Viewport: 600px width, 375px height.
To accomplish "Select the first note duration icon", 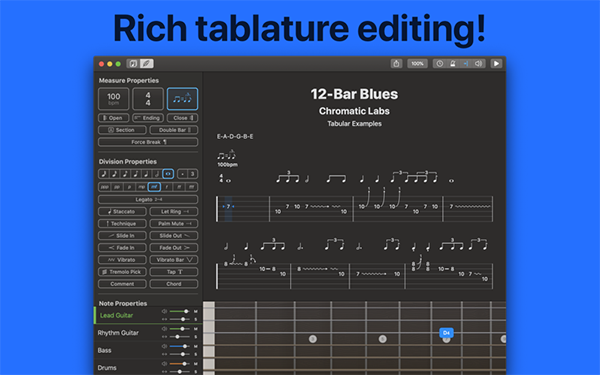I will 104,174.
